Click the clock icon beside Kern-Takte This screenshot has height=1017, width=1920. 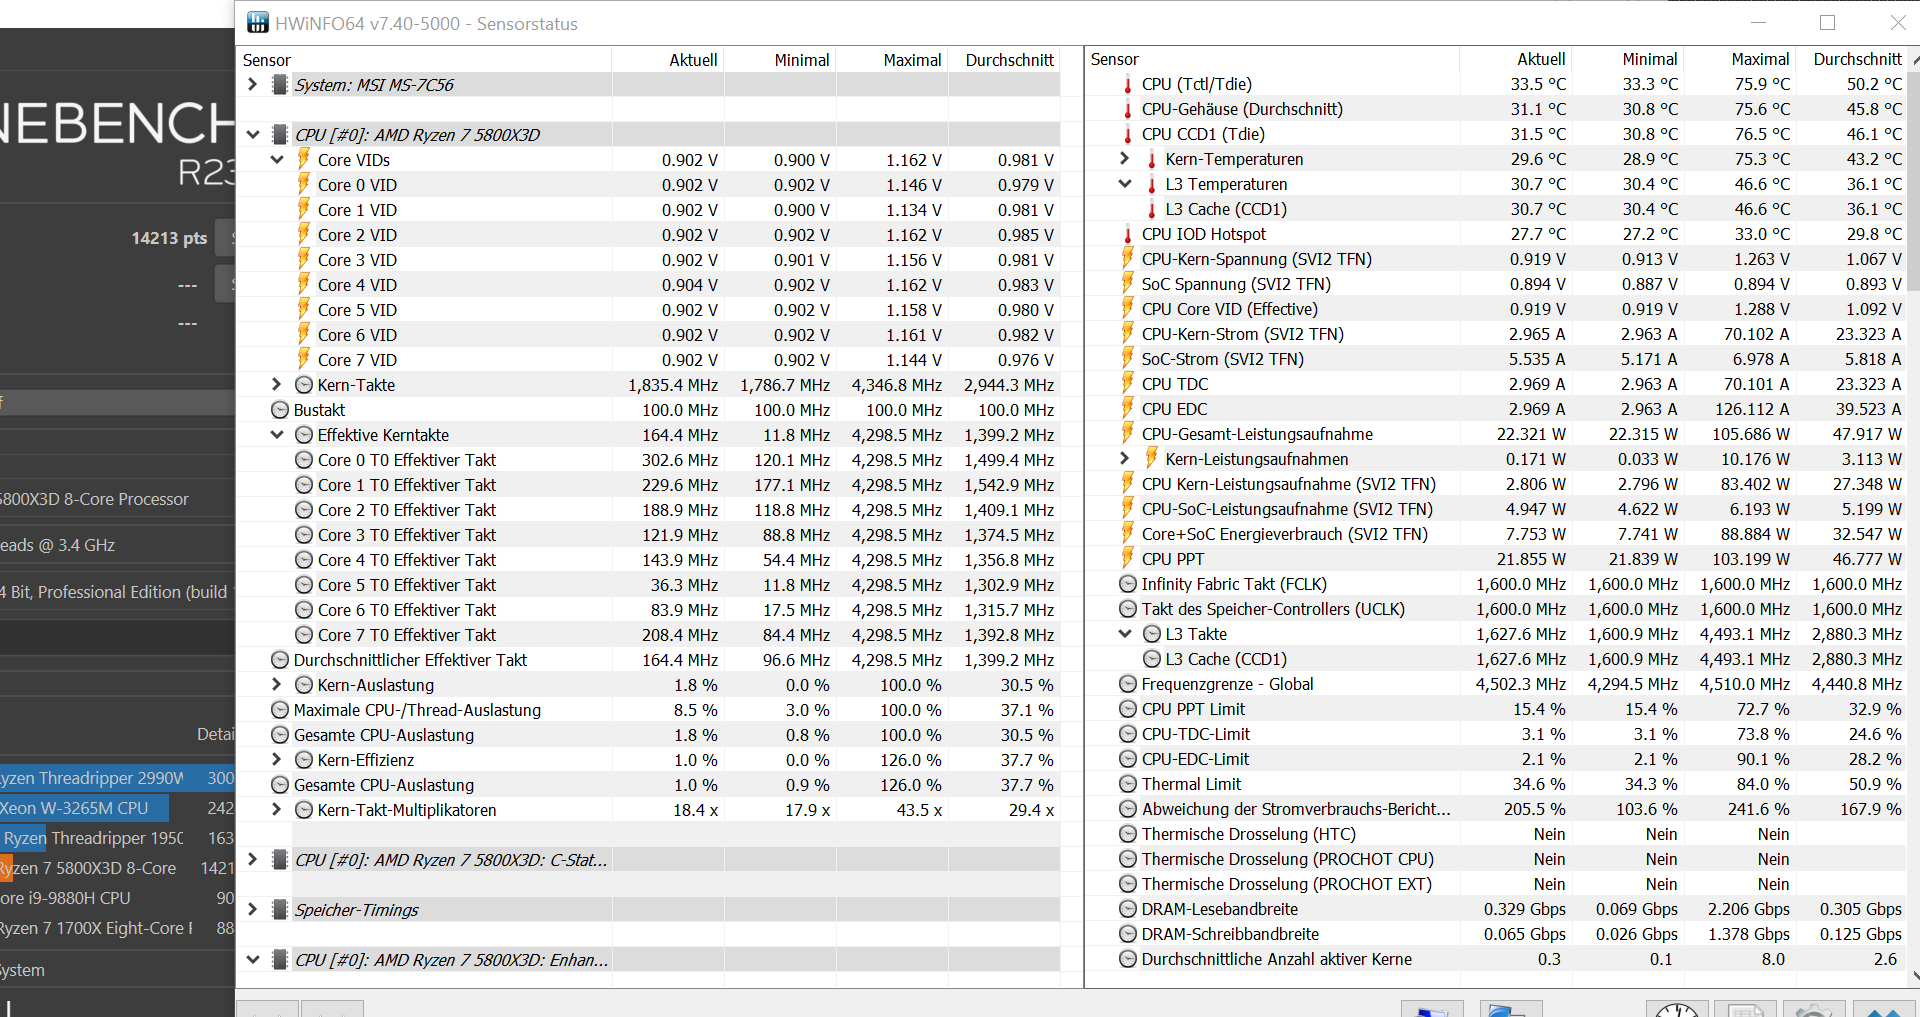[304, 385]
